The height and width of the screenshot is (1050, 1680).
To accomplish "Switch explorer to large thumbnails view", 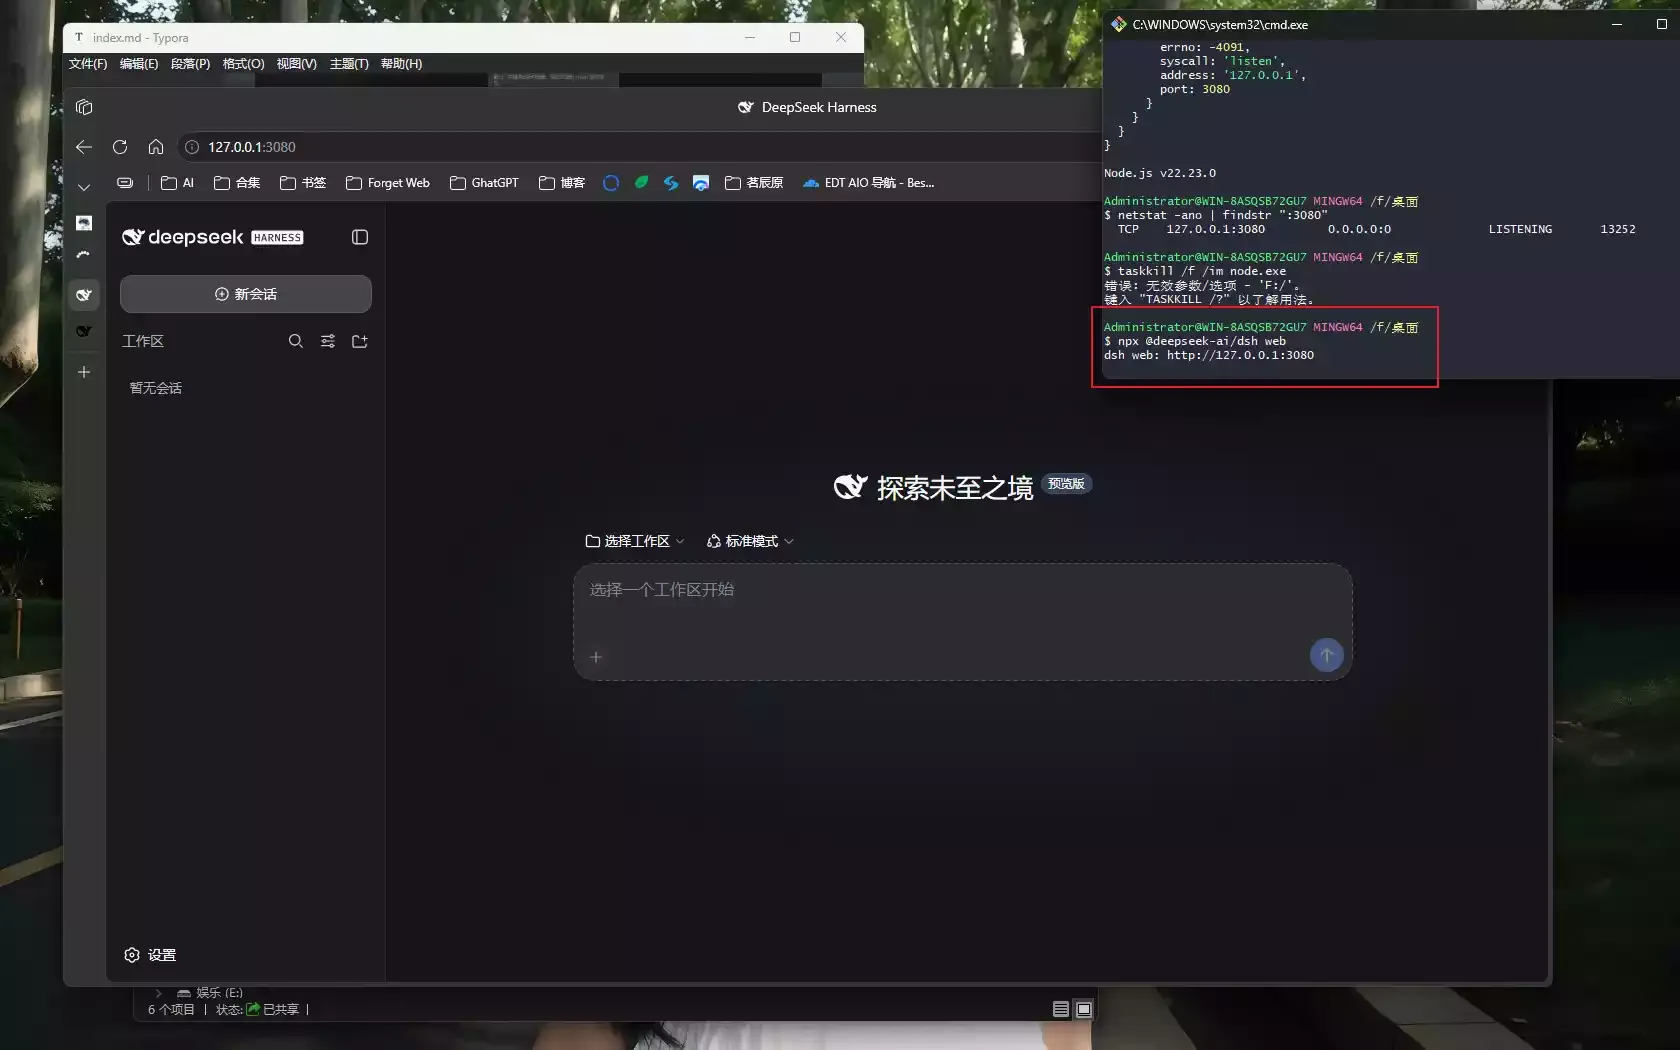I will tap(1083, 1009).
